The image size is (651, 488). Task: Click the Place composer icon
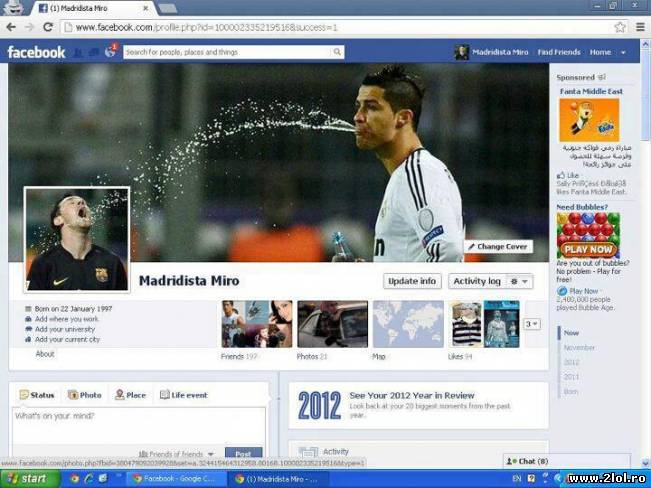point(120,395)
